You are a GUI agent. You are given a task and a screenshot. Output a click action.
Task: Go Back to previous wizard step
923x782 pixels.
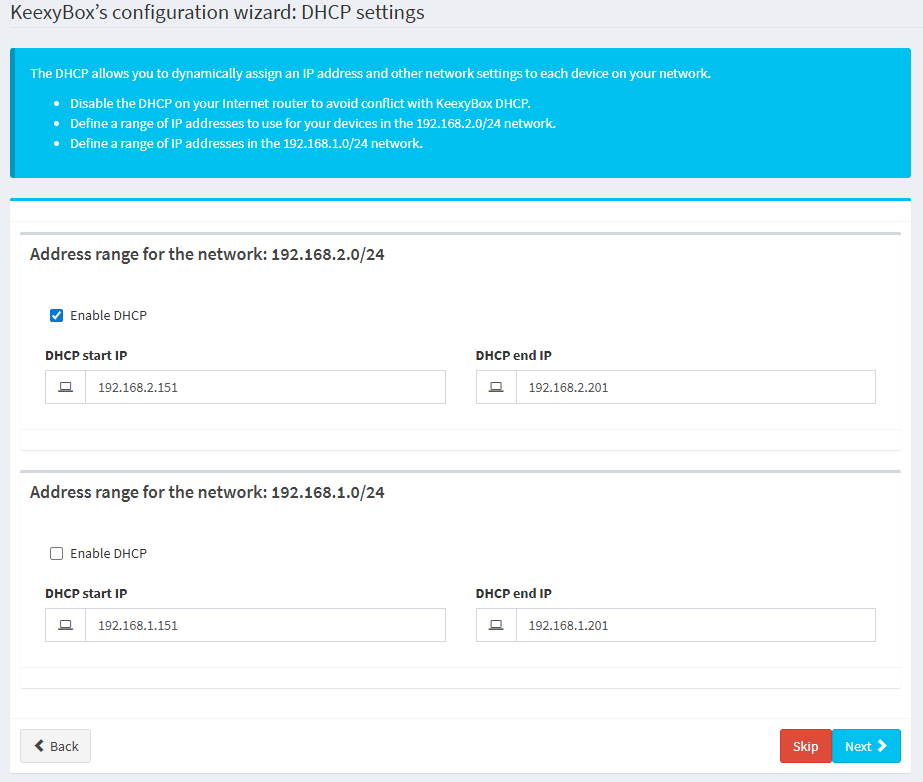[x=55, y=746]
